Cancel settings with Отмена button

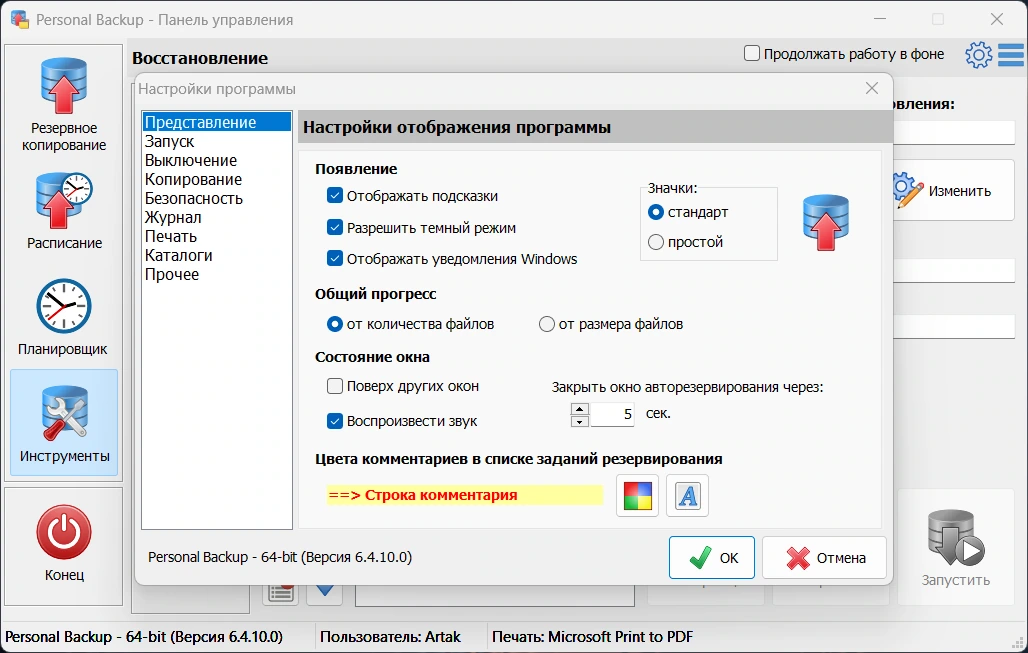pos(824,557)
